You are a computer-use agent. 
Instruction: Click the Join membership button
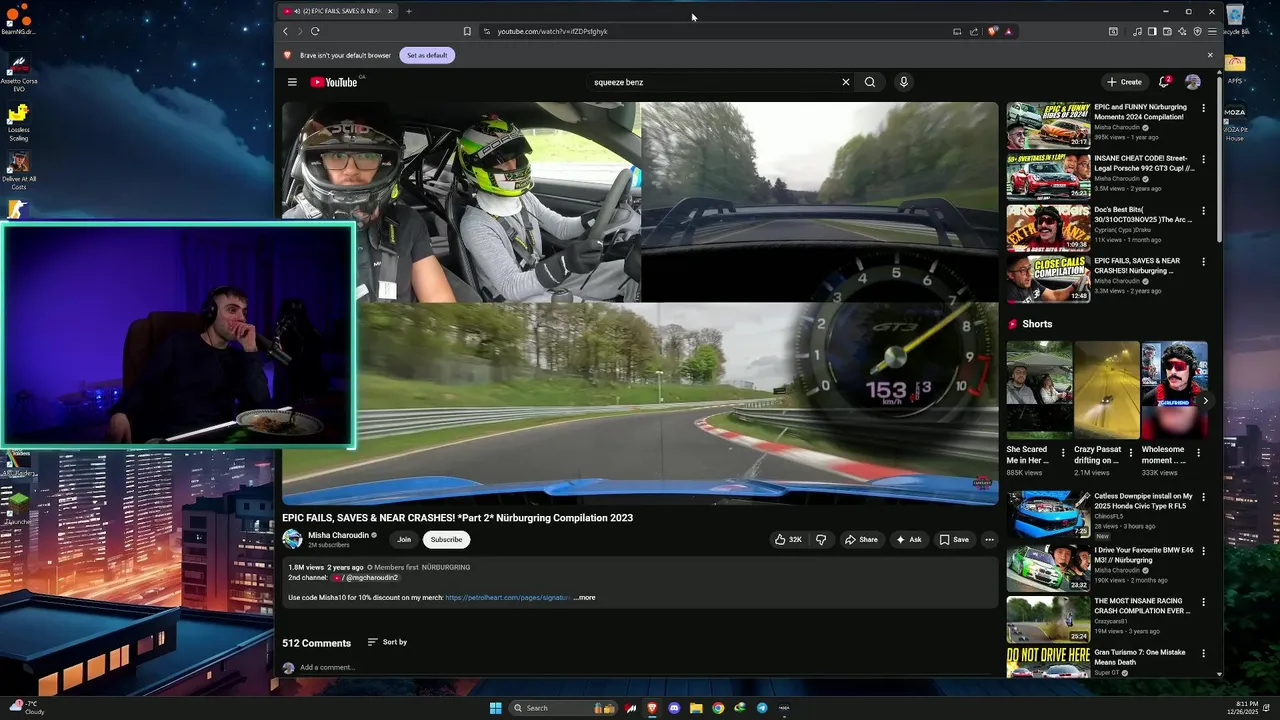tap(404, 539)
